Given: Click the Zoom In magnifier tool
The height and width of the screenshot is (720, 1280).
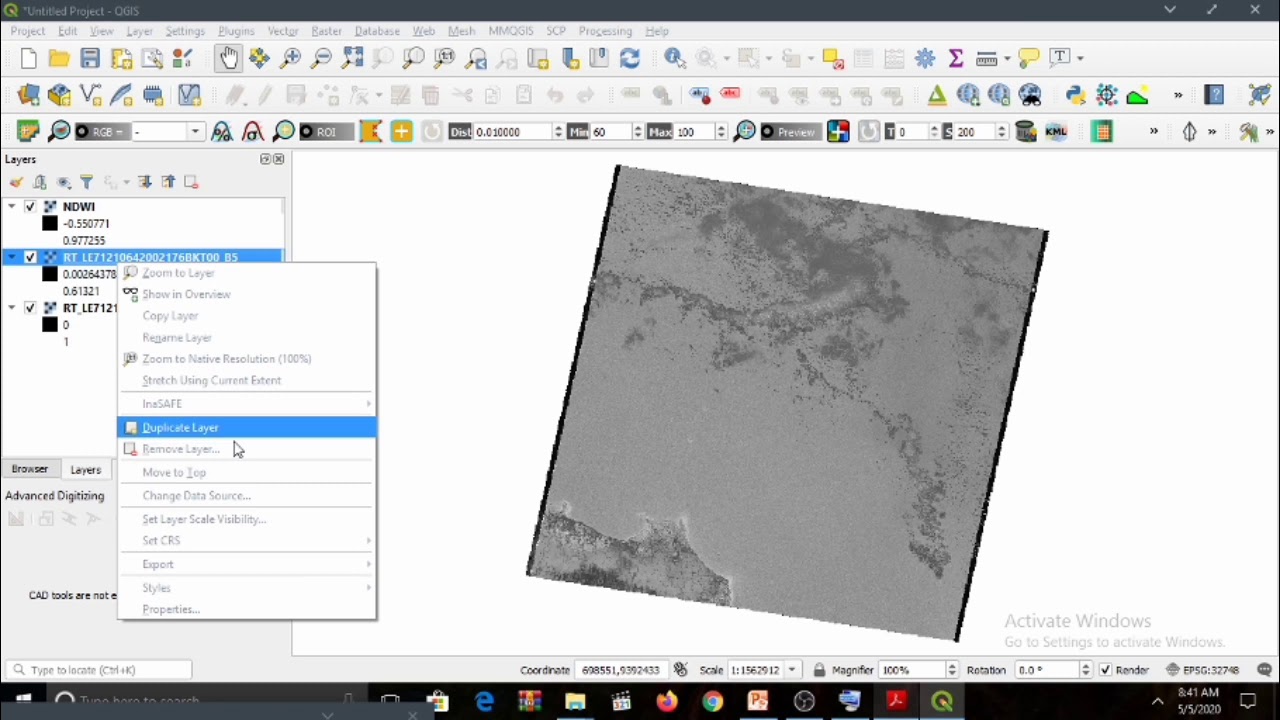Looking at the screenshot, I should (x=290, y=58).
